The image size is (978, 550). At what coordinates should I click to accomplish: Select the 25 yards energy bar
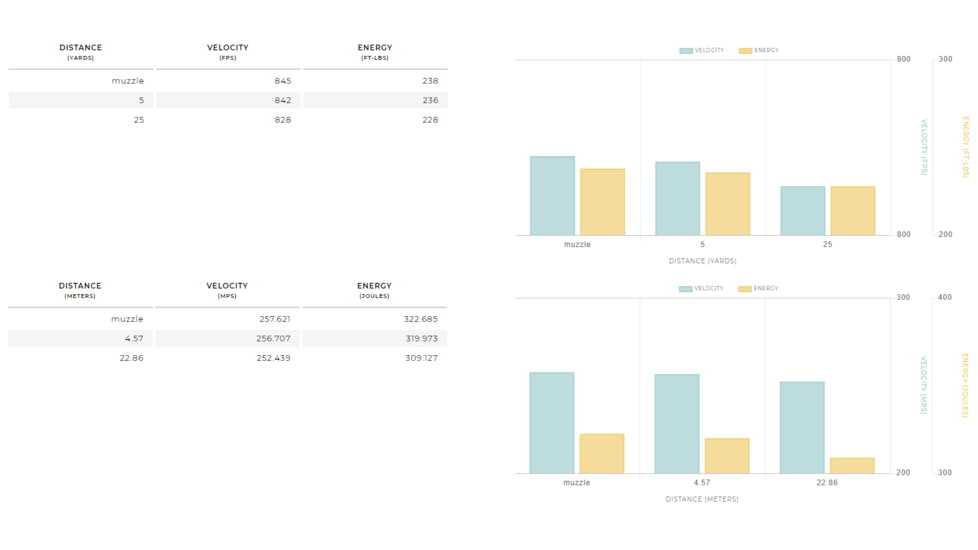click(x=852, y=211)
